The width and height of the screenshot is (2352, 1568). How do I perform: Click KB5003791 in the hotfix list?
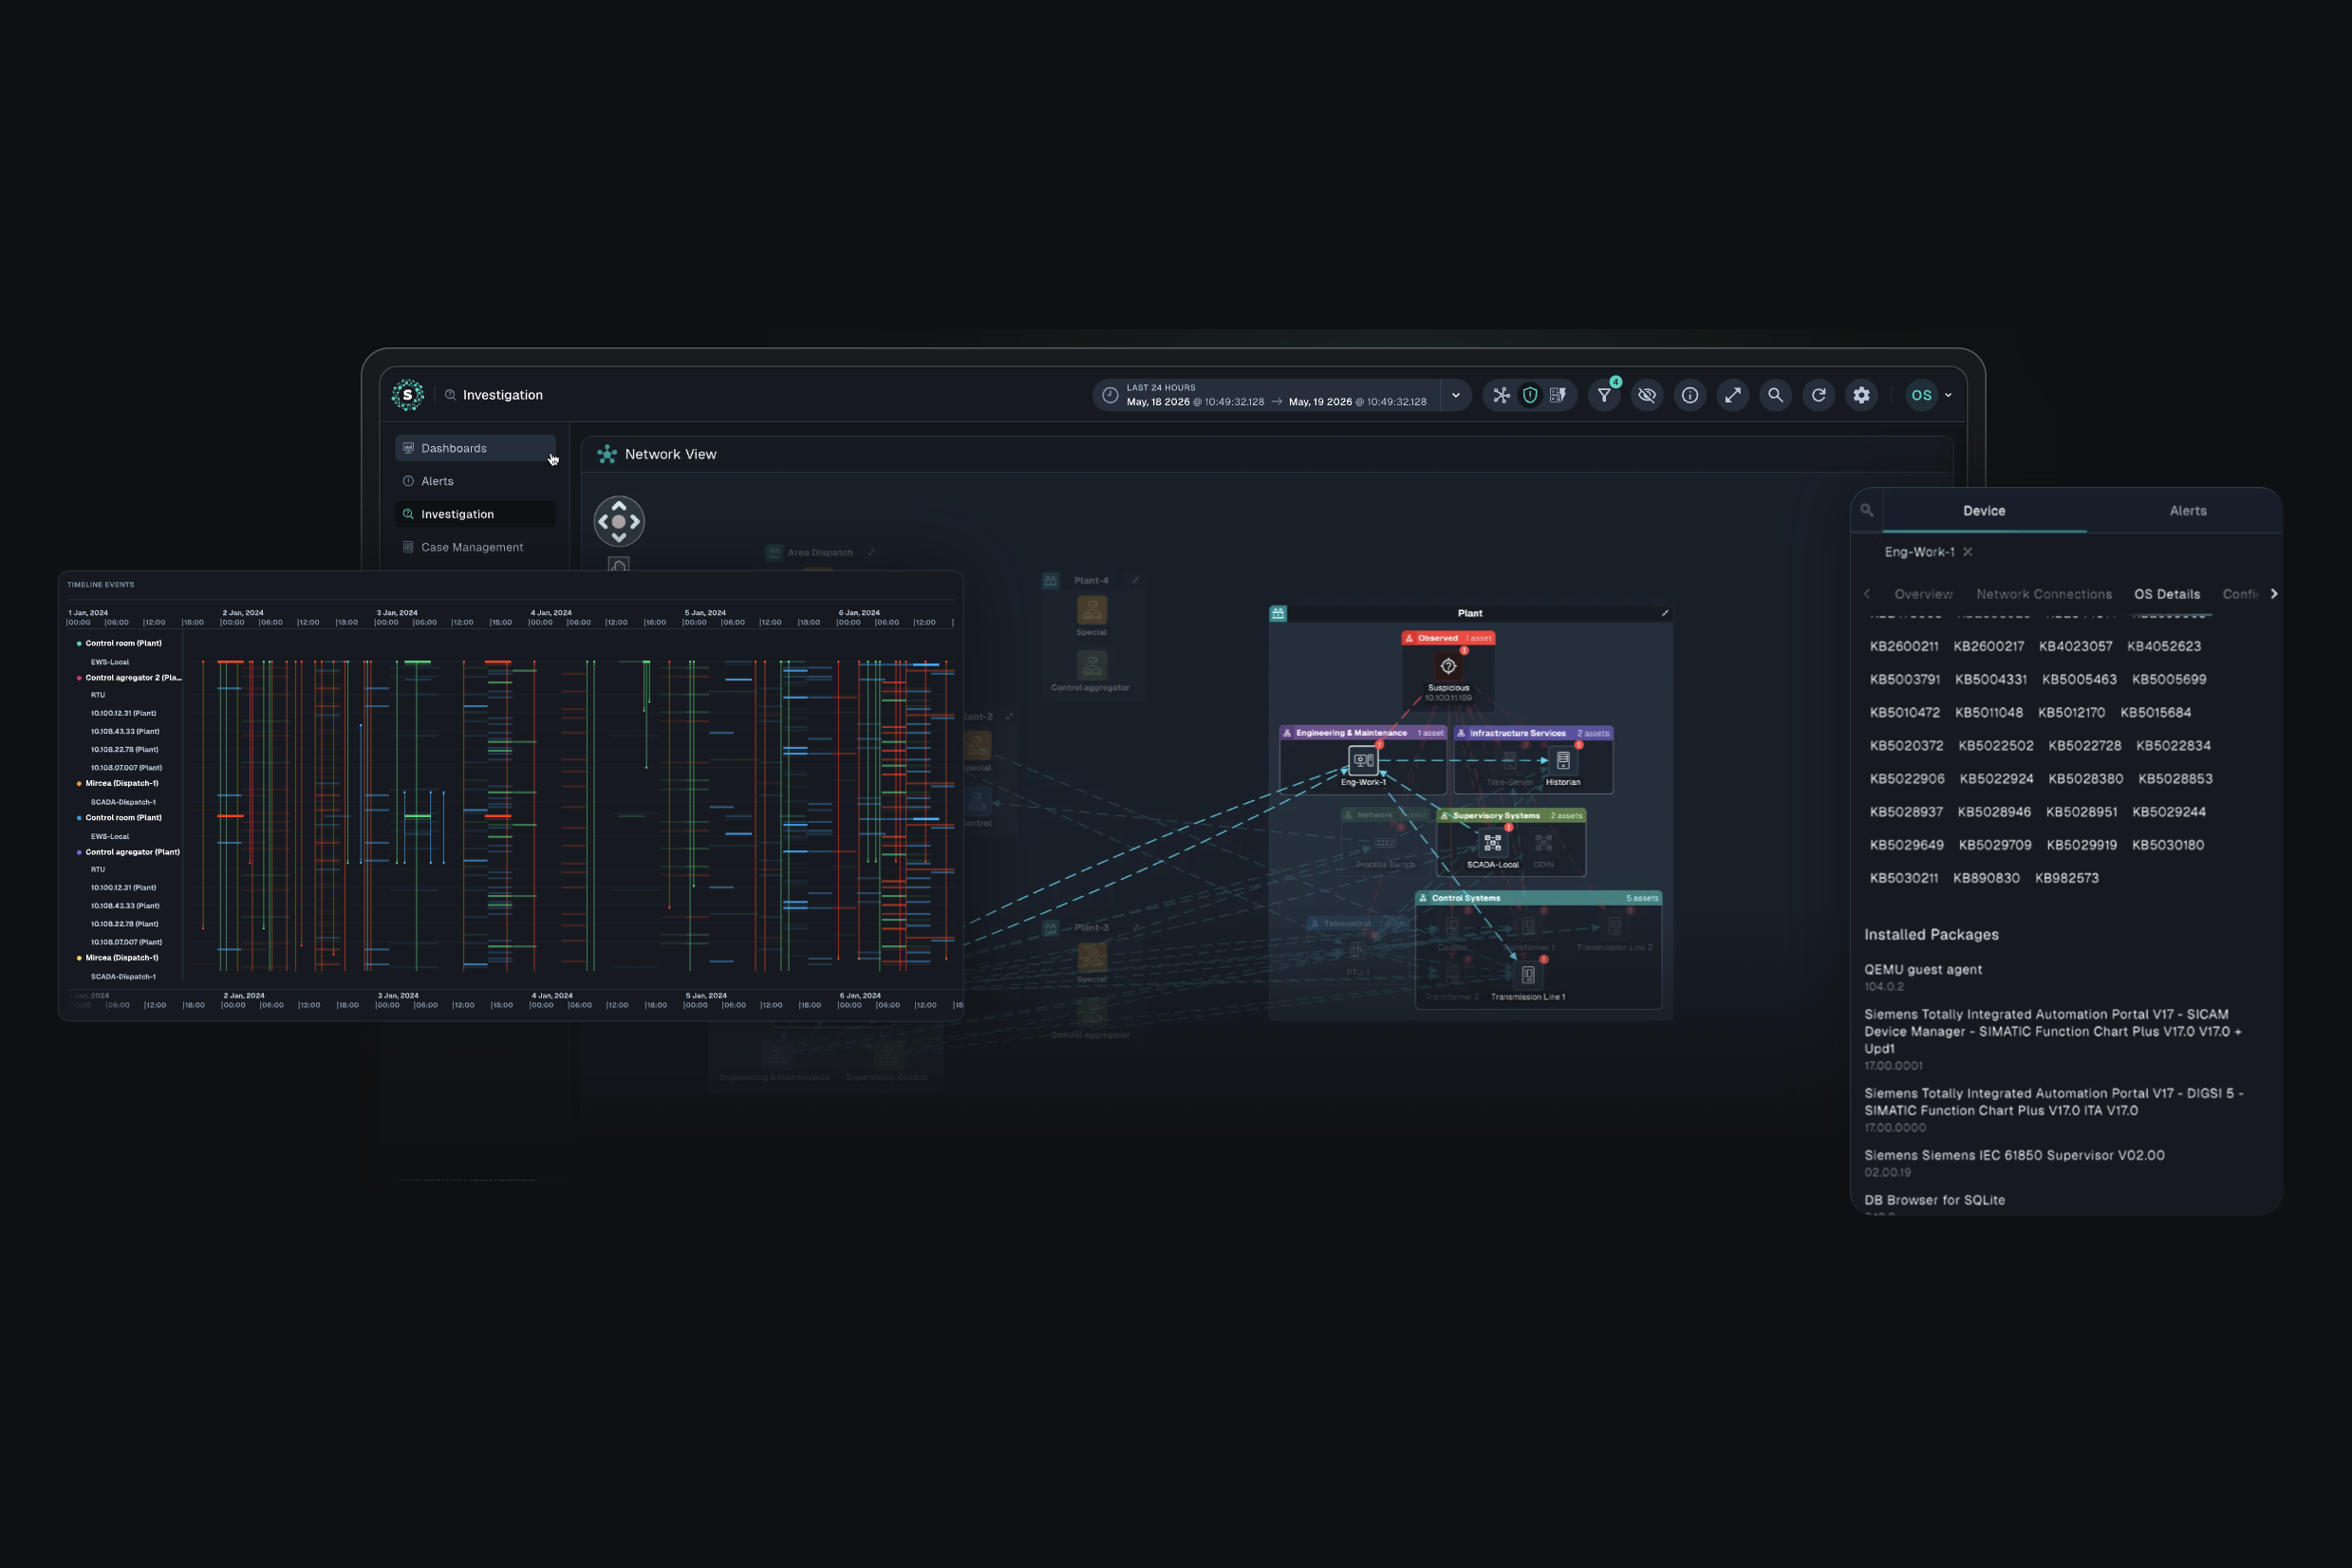point(1905,679)
